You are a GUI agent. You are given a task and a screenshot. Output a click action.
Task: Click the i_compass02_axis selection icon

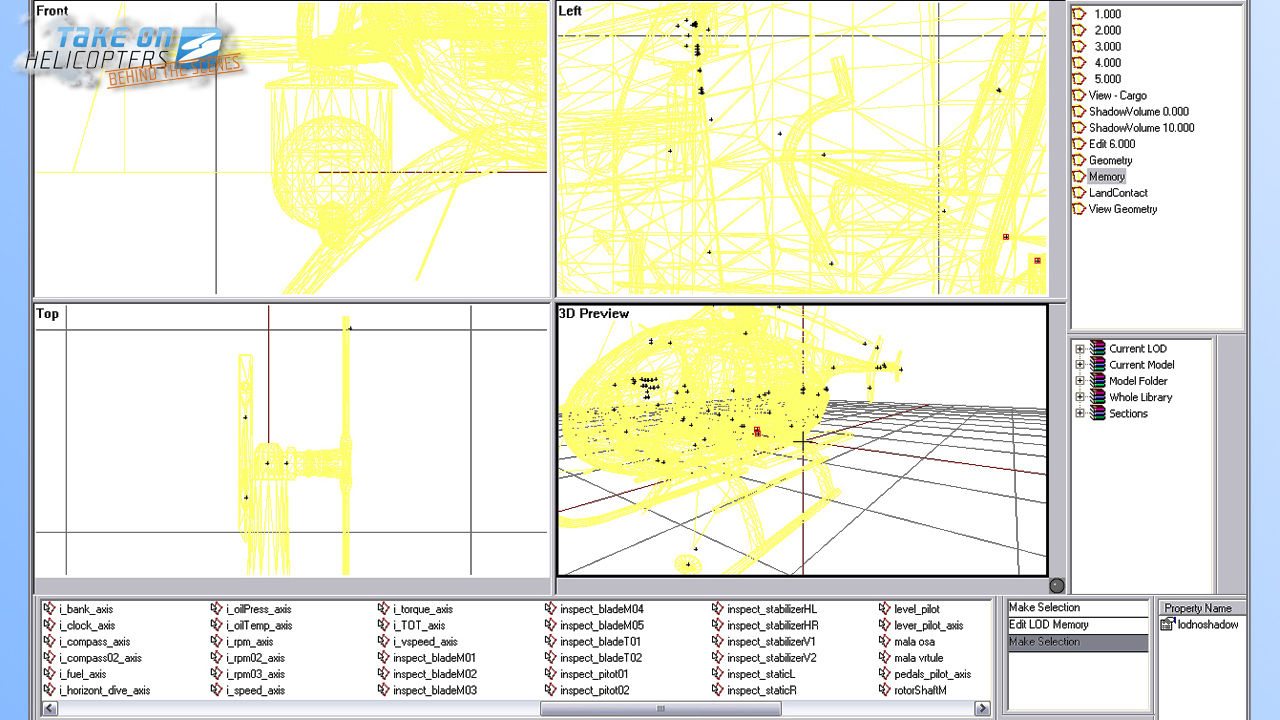[50, 658]
